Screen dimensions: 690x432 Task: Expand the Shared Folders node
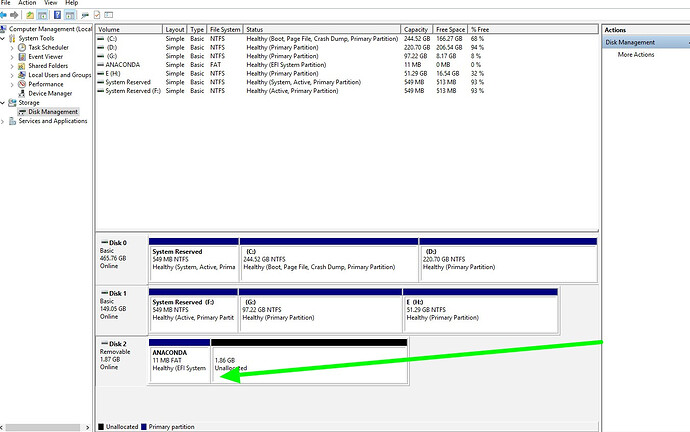coord(12,66)
